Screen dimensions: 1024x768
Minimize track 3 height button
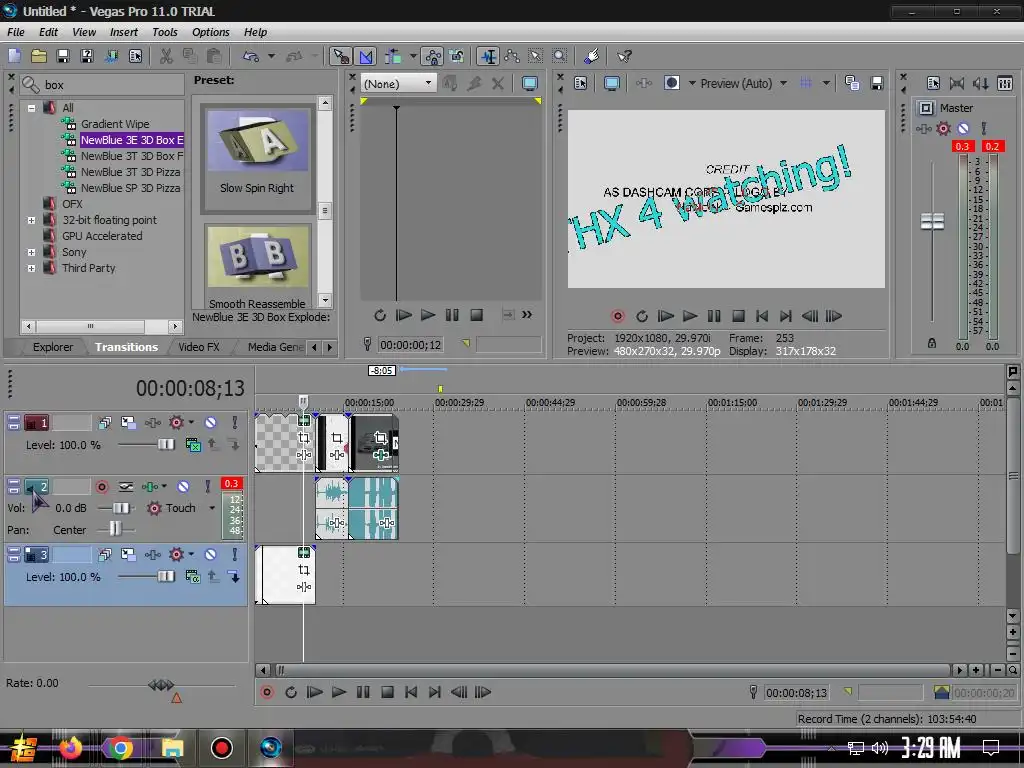coord(14,551)
